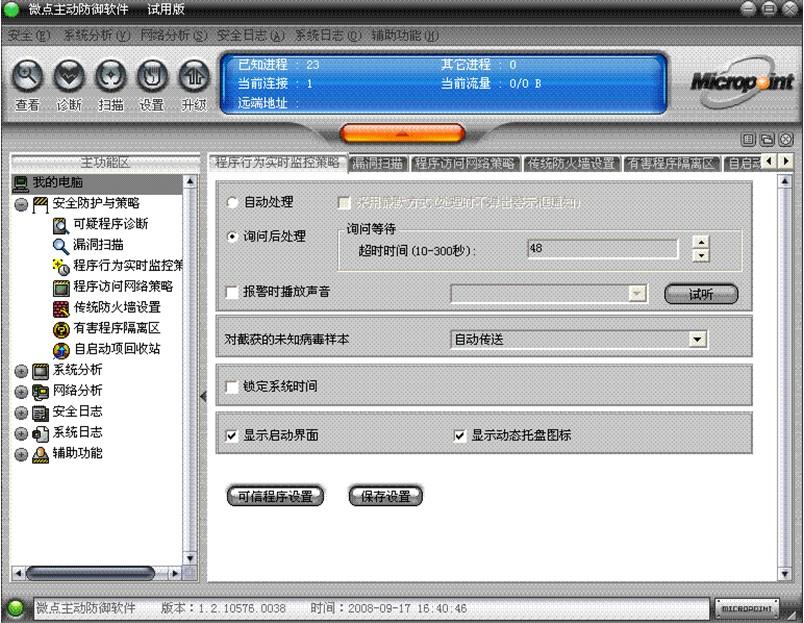The width and height of the screenshot is (804, 623).
Task: Switch to the 传统防火墙设置 tab
Action: click(571, 164)
